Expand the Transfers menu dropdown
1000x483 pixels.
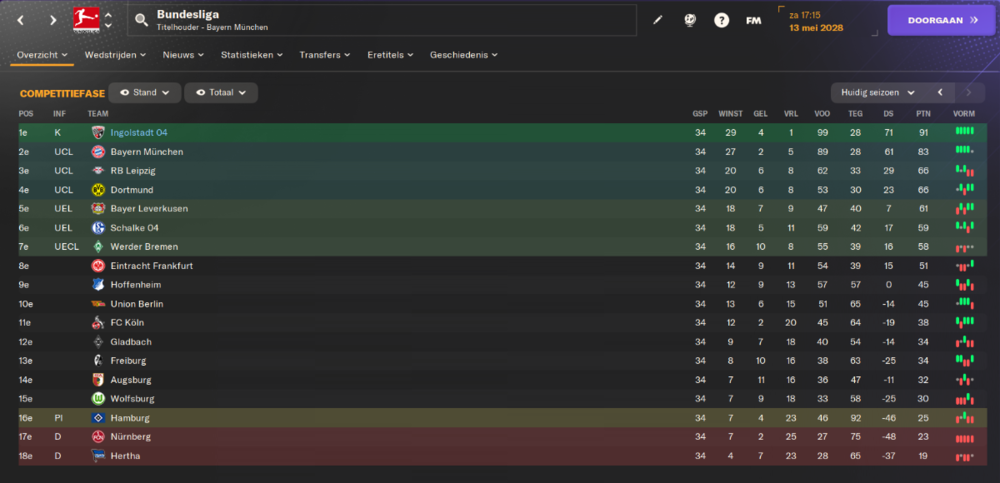[325, 55]
